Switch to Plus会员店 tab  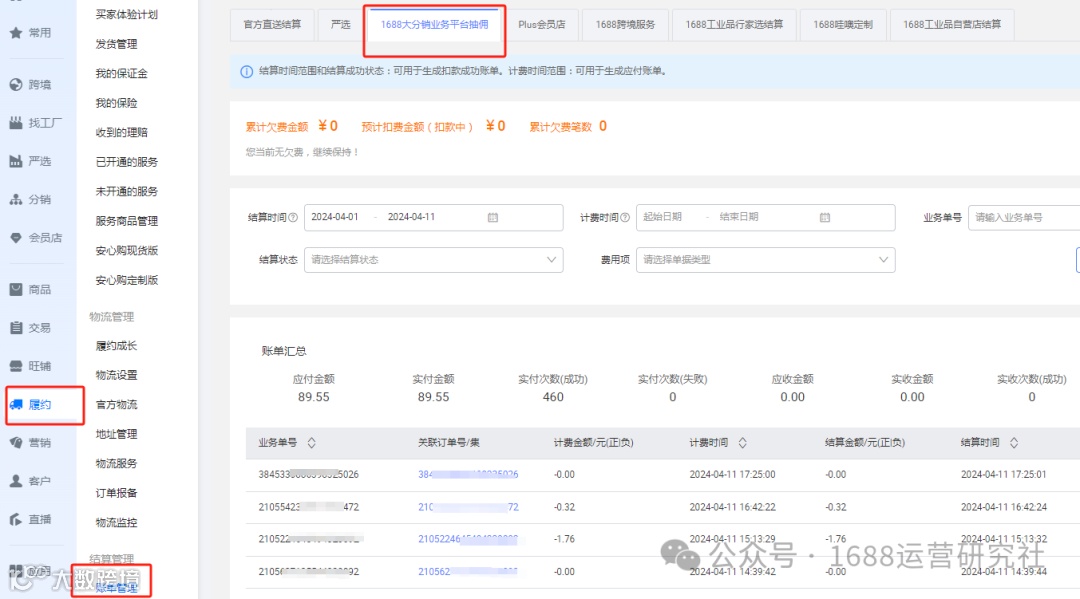[541, 25]
